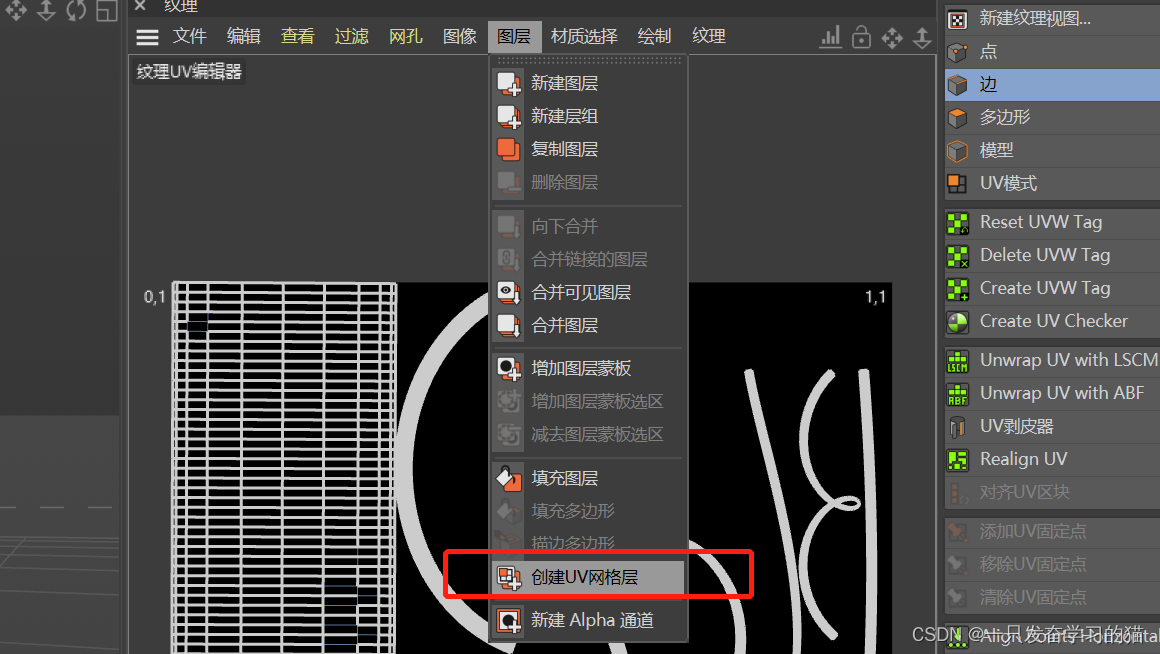Open the 材质选择 menu

pos(584,36)
